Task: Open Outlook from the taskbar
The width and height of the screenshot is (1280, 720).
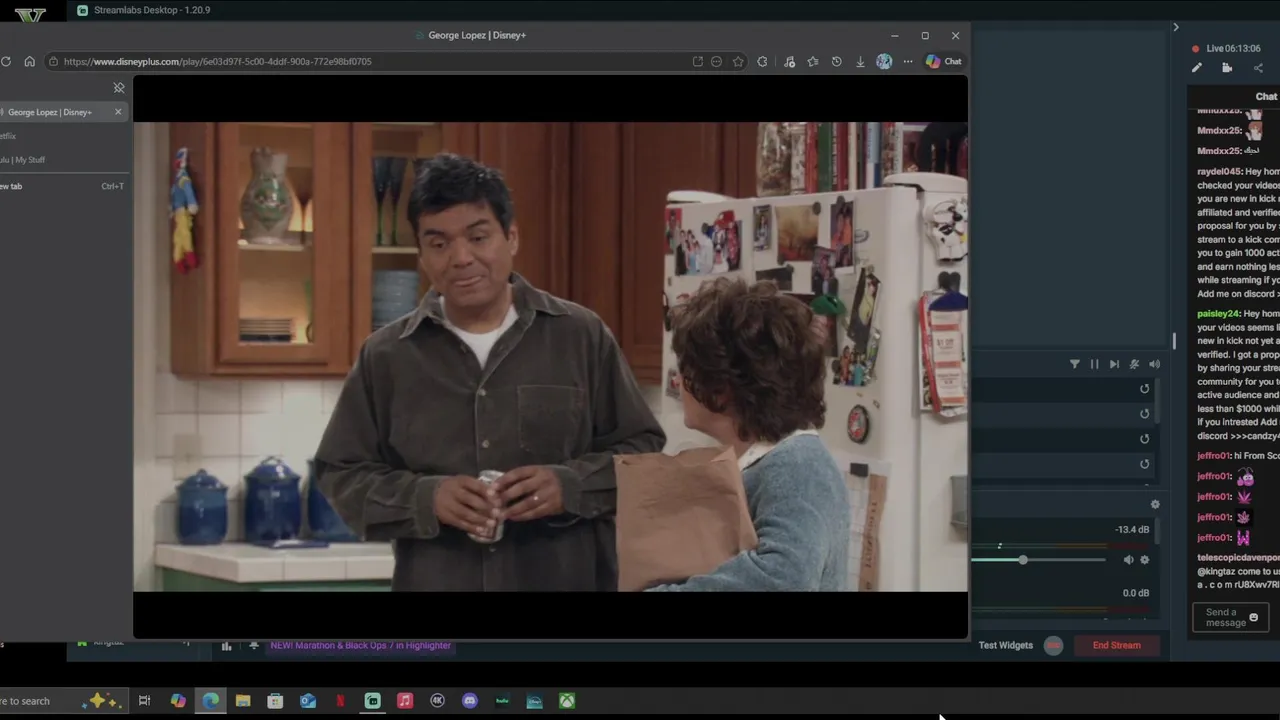Action: [308, 701]
